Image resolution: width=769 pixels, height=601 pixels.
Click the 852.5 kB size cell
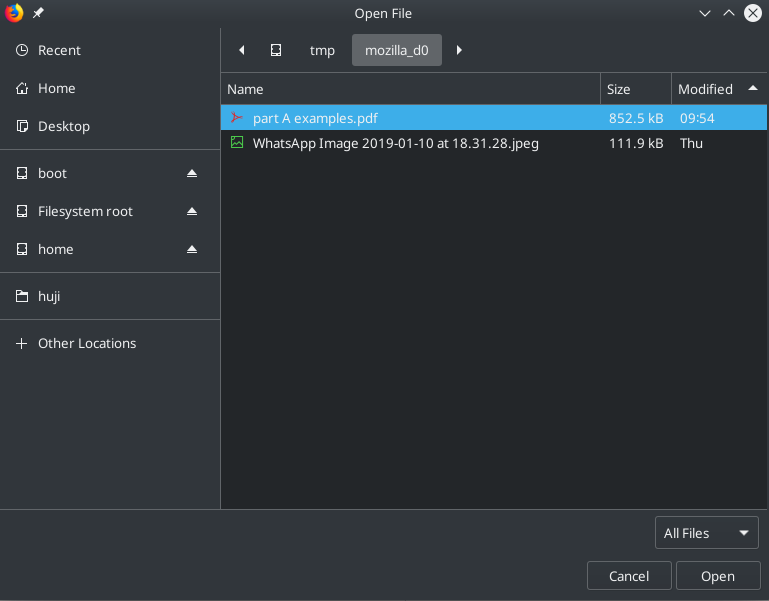click(x=636, y=118)
